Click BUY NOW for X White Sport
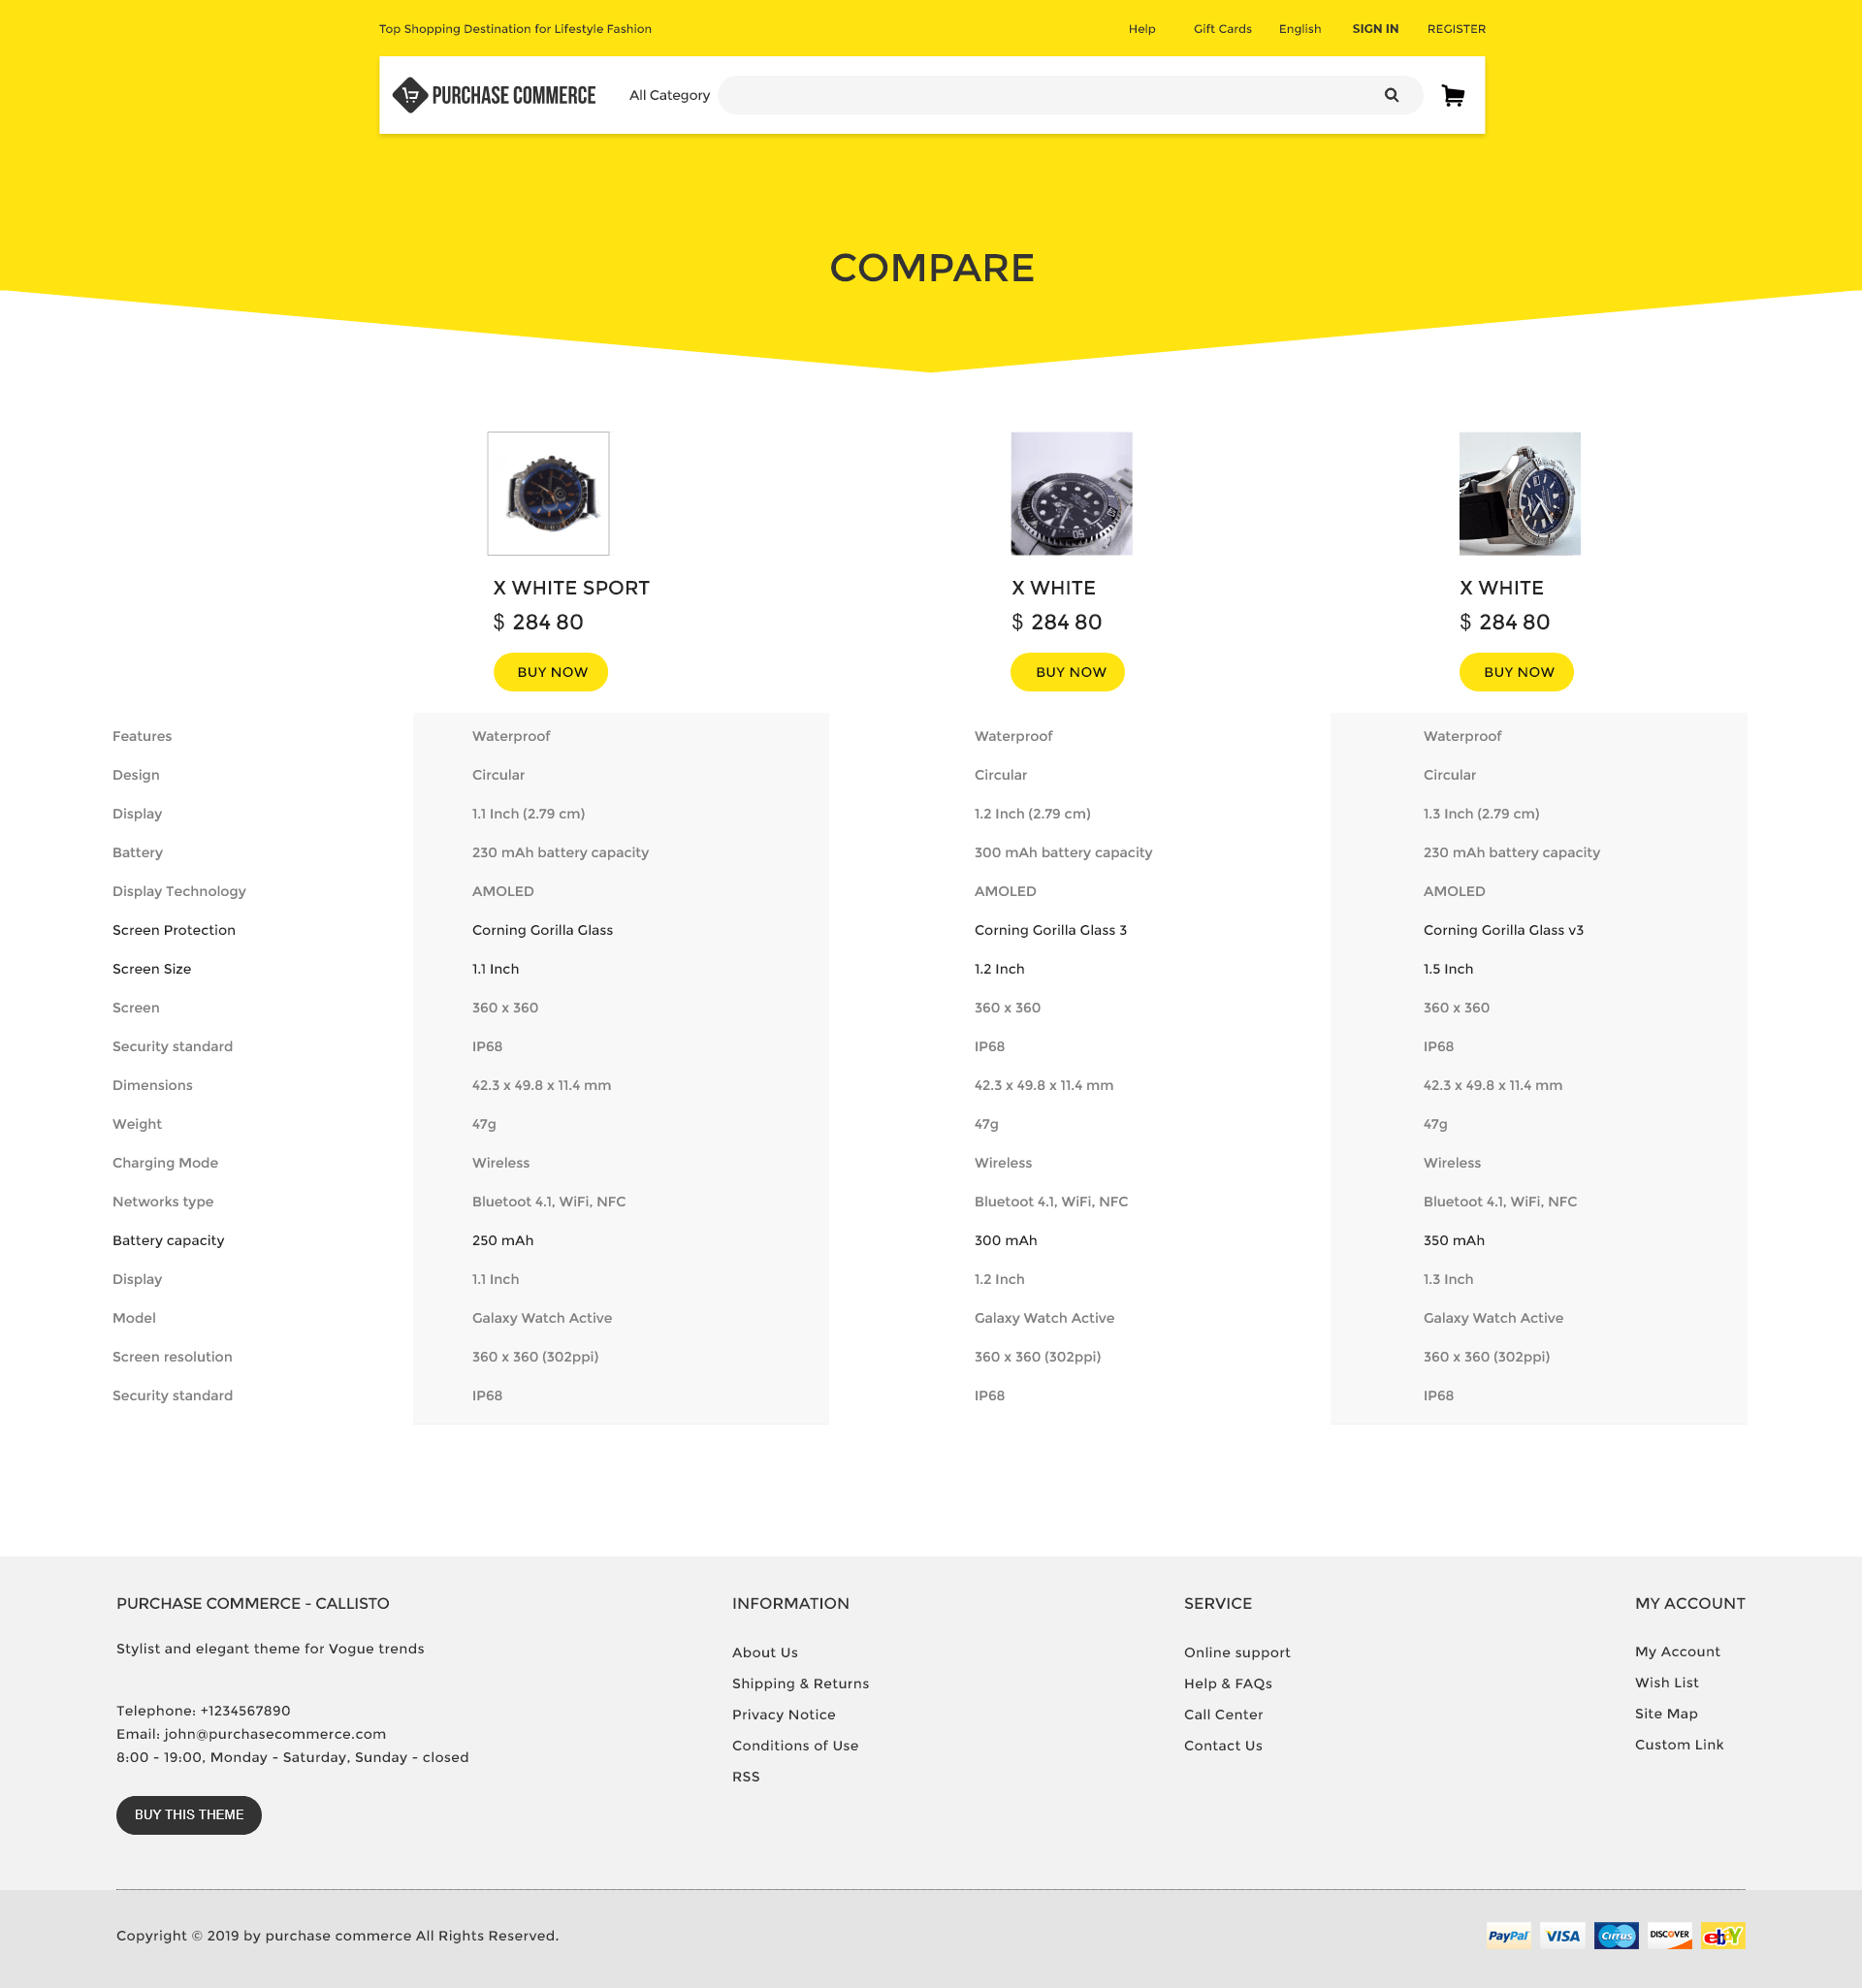Image resolution: width=1862 pixels, height=1988 pixels. click(x=550, y=672)
